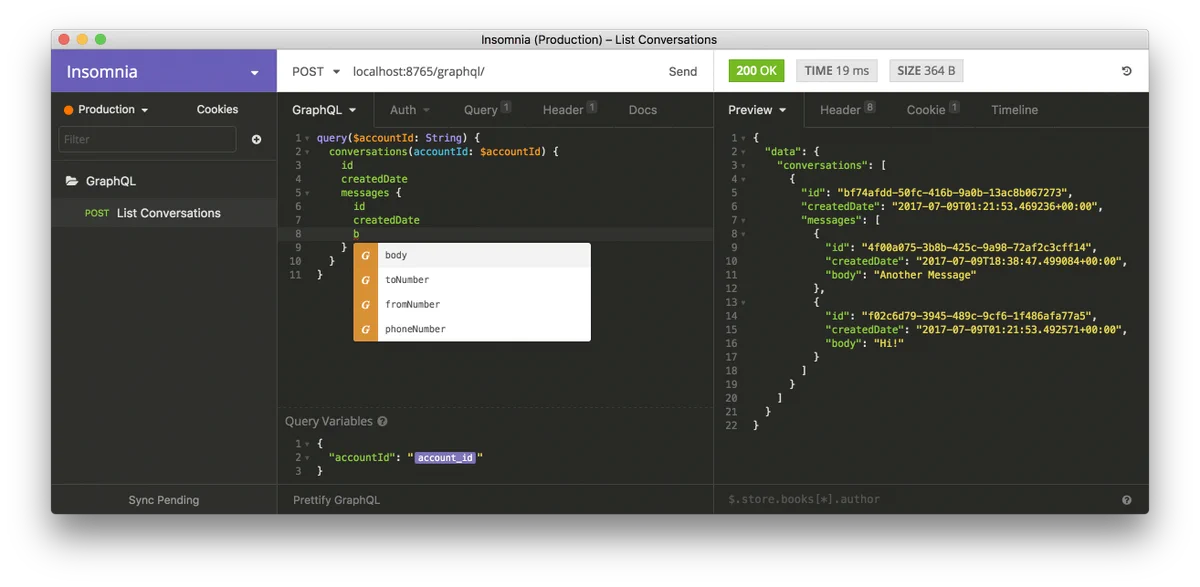Click the create new request plus icon
The width and height of the screenshot is (1200, 587).
tap(256, 140)
